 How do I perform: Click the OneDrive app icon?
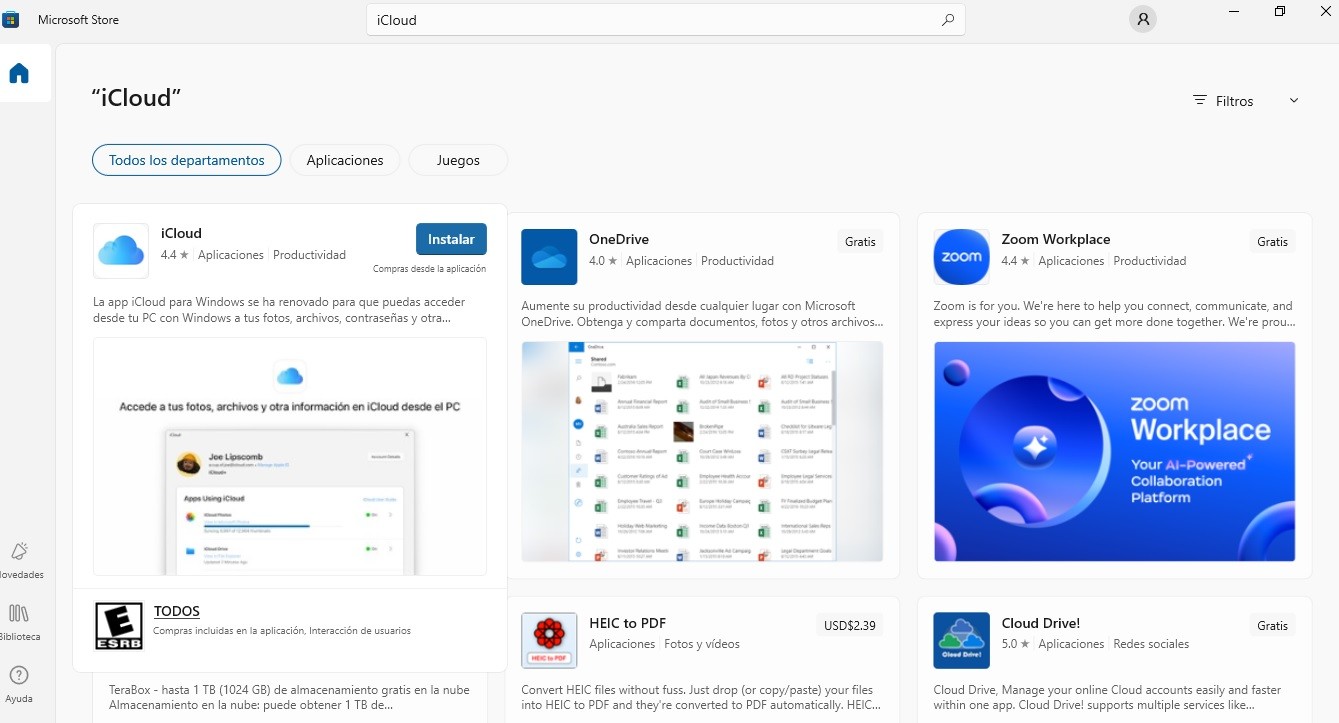(549, 257)
